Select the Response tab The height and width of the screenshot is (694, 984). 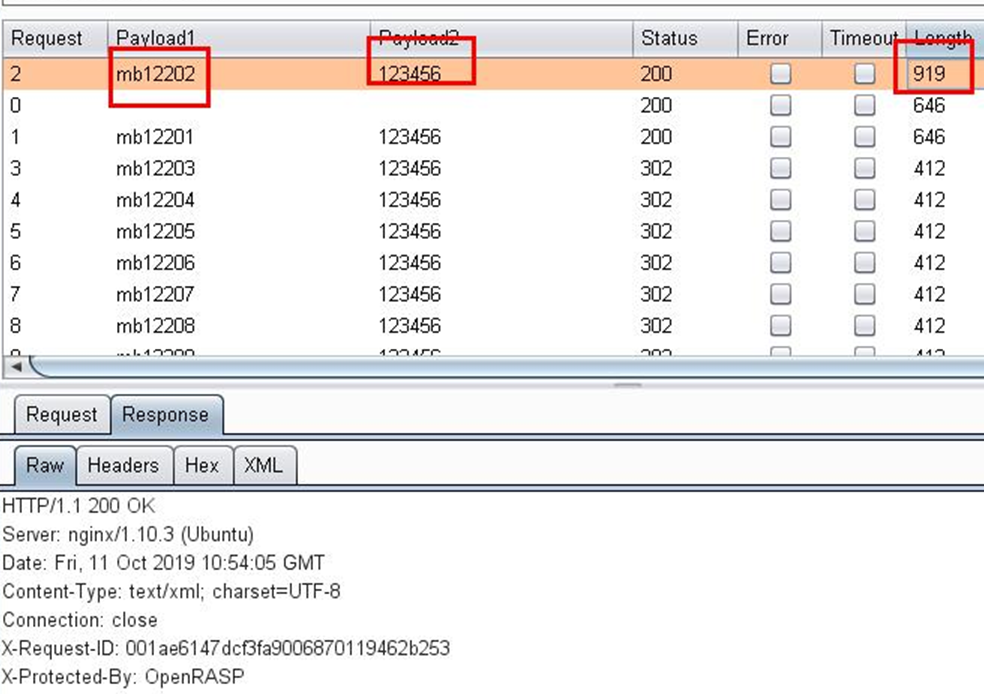166,415
